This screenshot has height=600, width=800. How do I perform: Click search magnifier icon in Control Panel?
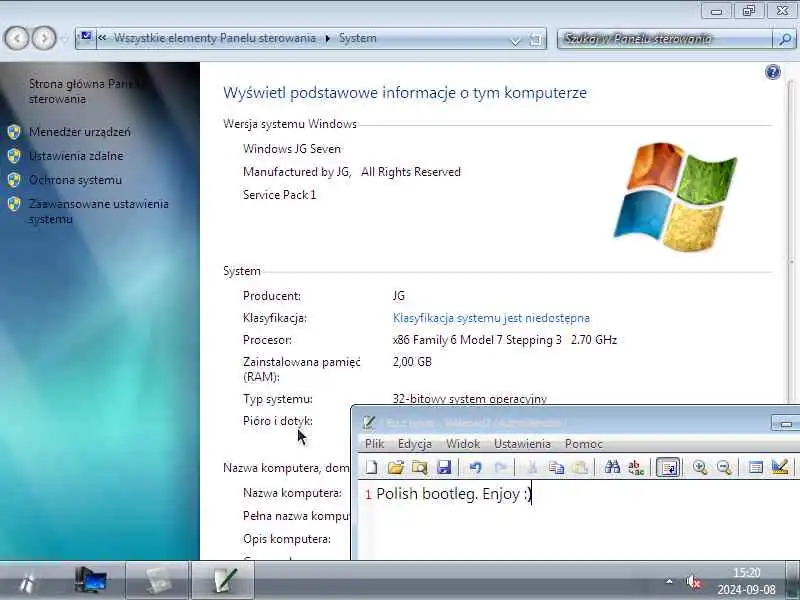point(785,39)
